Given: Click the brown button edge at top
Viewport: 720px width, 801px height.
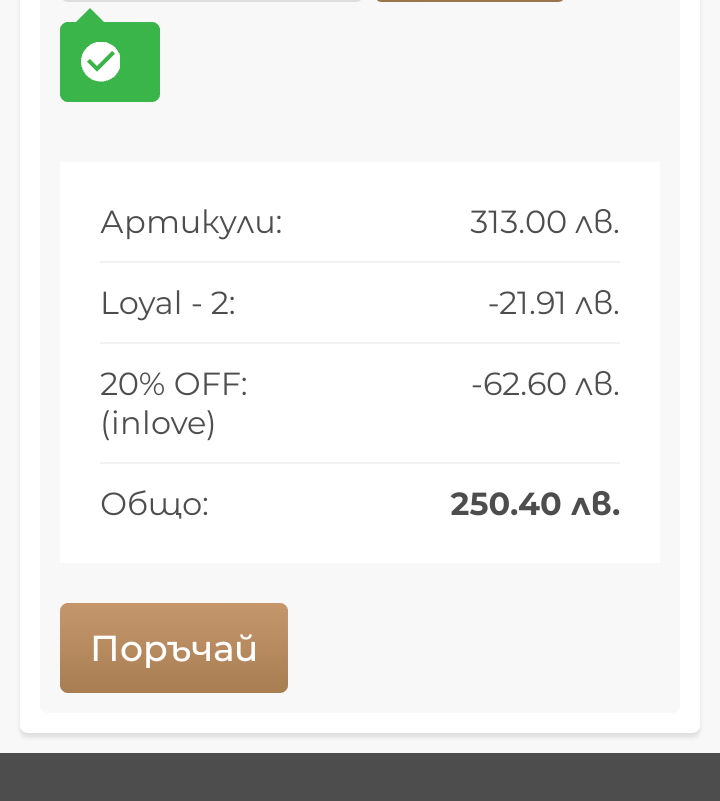Looking at the screenshot, I should click(x=470, y=1).
